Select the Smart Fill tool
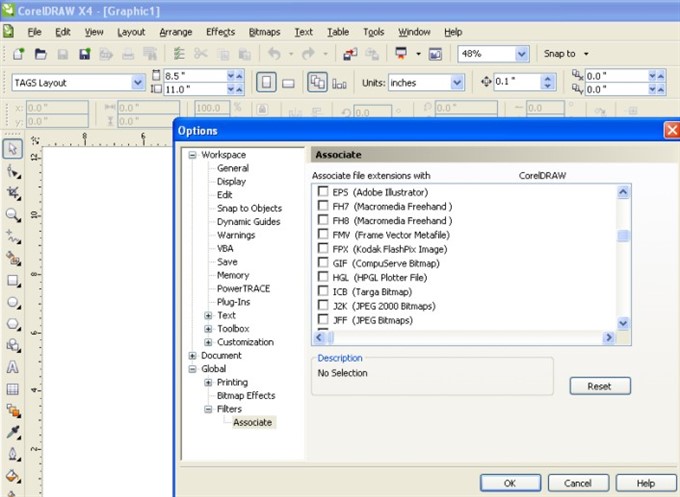680x497 pixels. click(13, 258)
